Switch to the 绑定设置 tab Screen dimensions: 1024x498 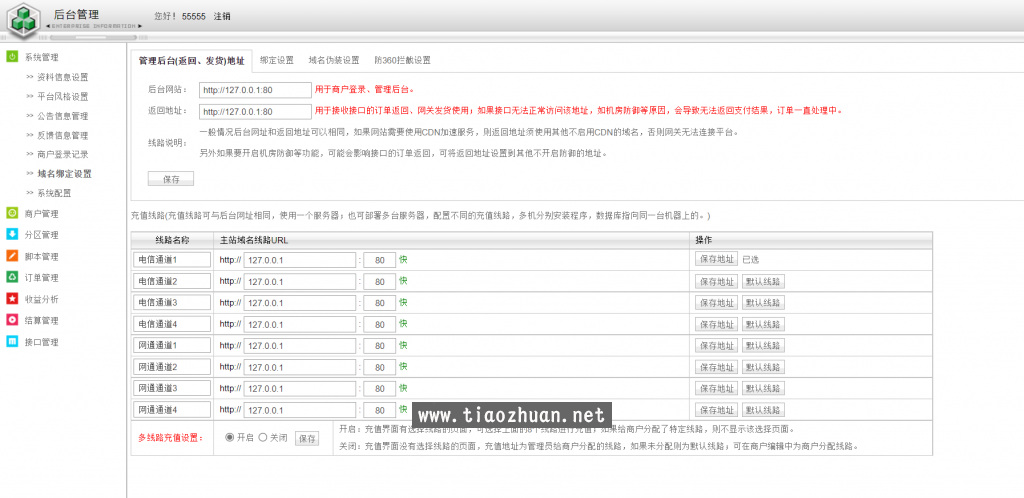(x=277, y=60)
